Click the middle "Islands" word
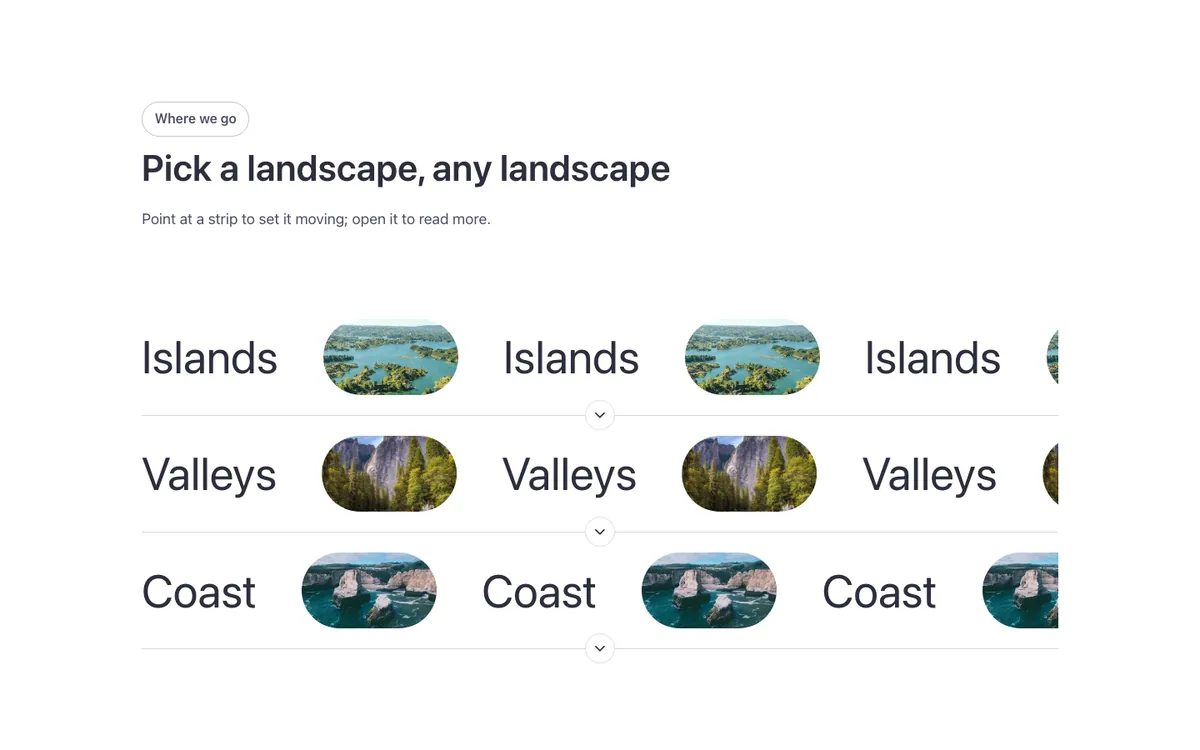The height and width of the screenshot is (750, 1200). point(571,358)
